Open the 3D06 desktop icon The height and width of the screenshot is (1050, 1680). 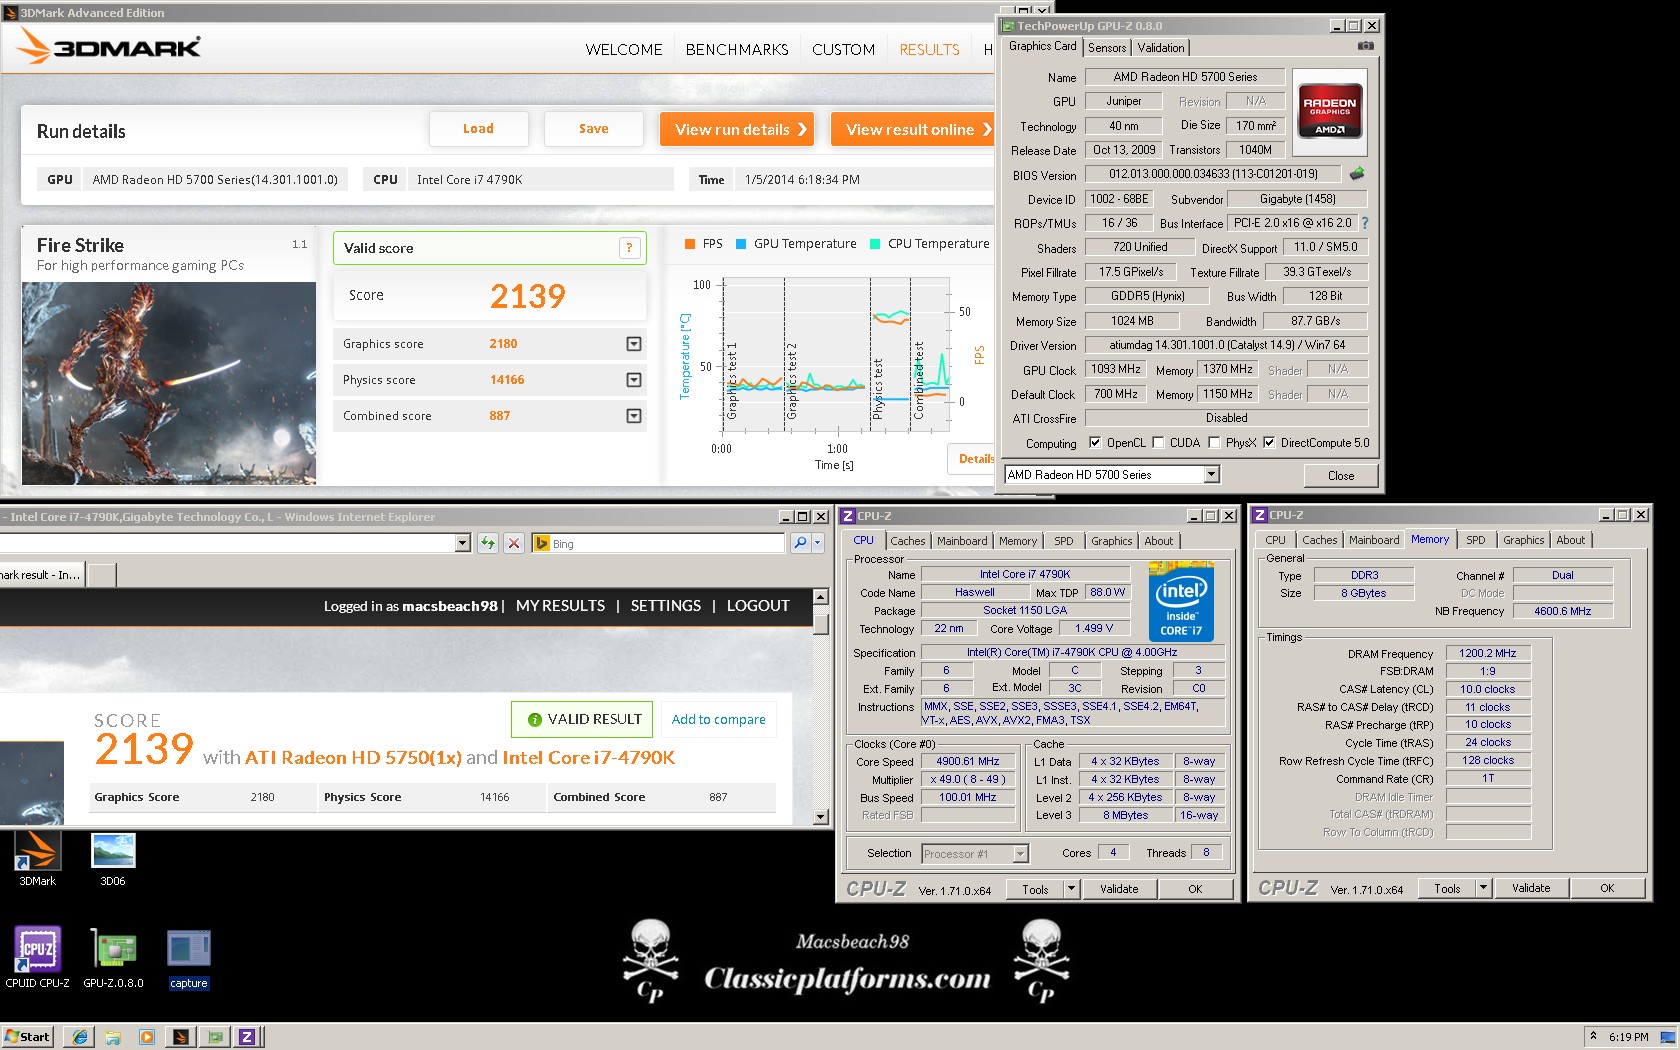point(112,858)
